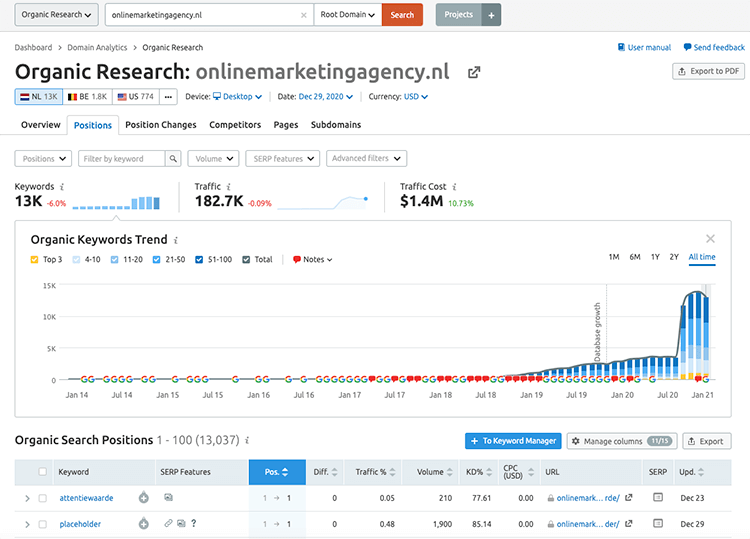Open the Notes dropdown in chart legend
This screenshot has height=539, width=750.
point(313,260)
